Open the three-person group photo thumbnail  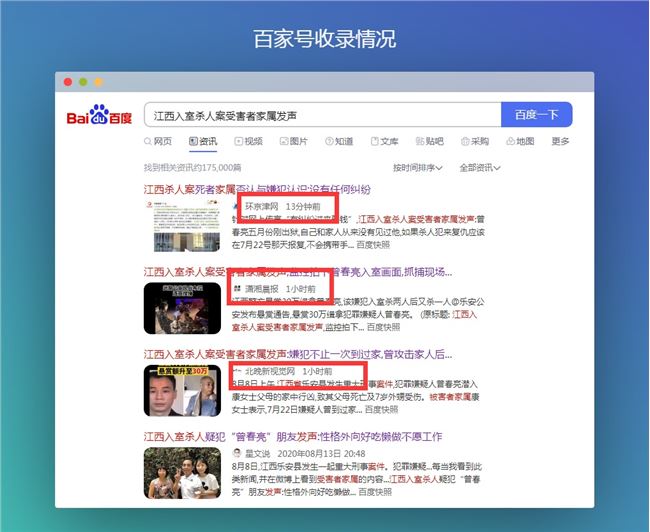click(x=182, y=473)
